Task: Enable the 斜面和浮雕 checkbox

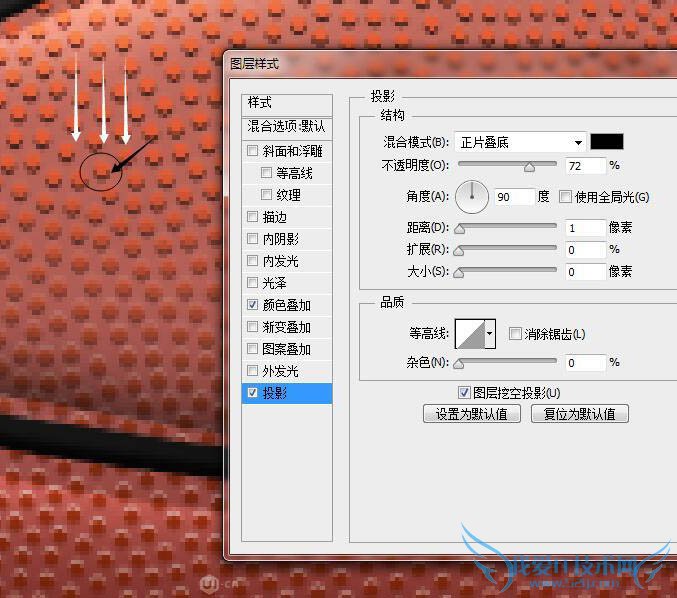Action: [x=252, y=151]
